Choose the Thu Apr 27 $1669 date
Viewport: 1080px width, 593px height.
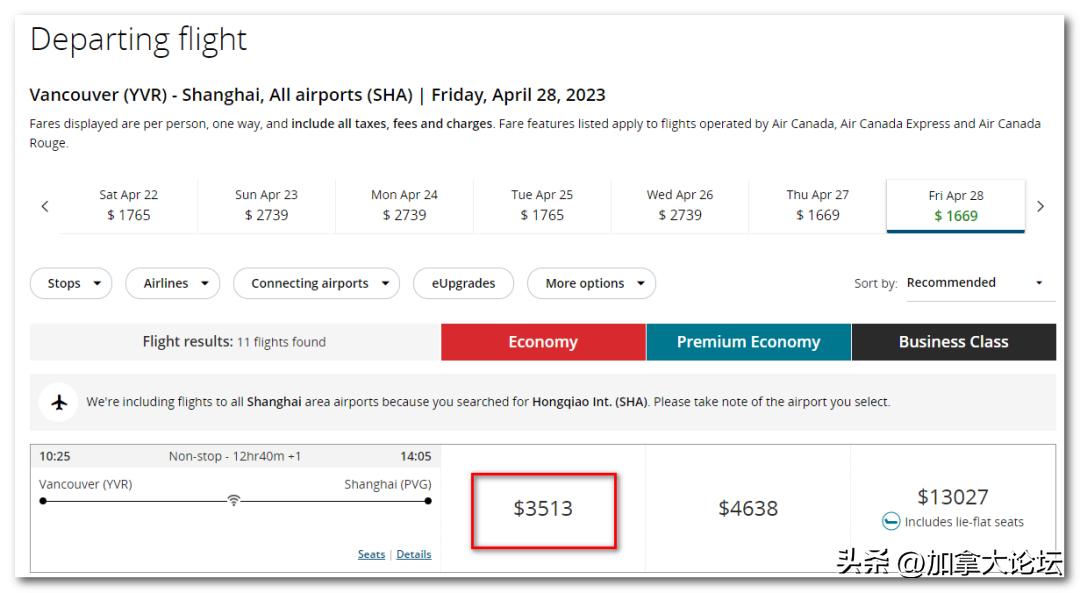pos(817,205)
